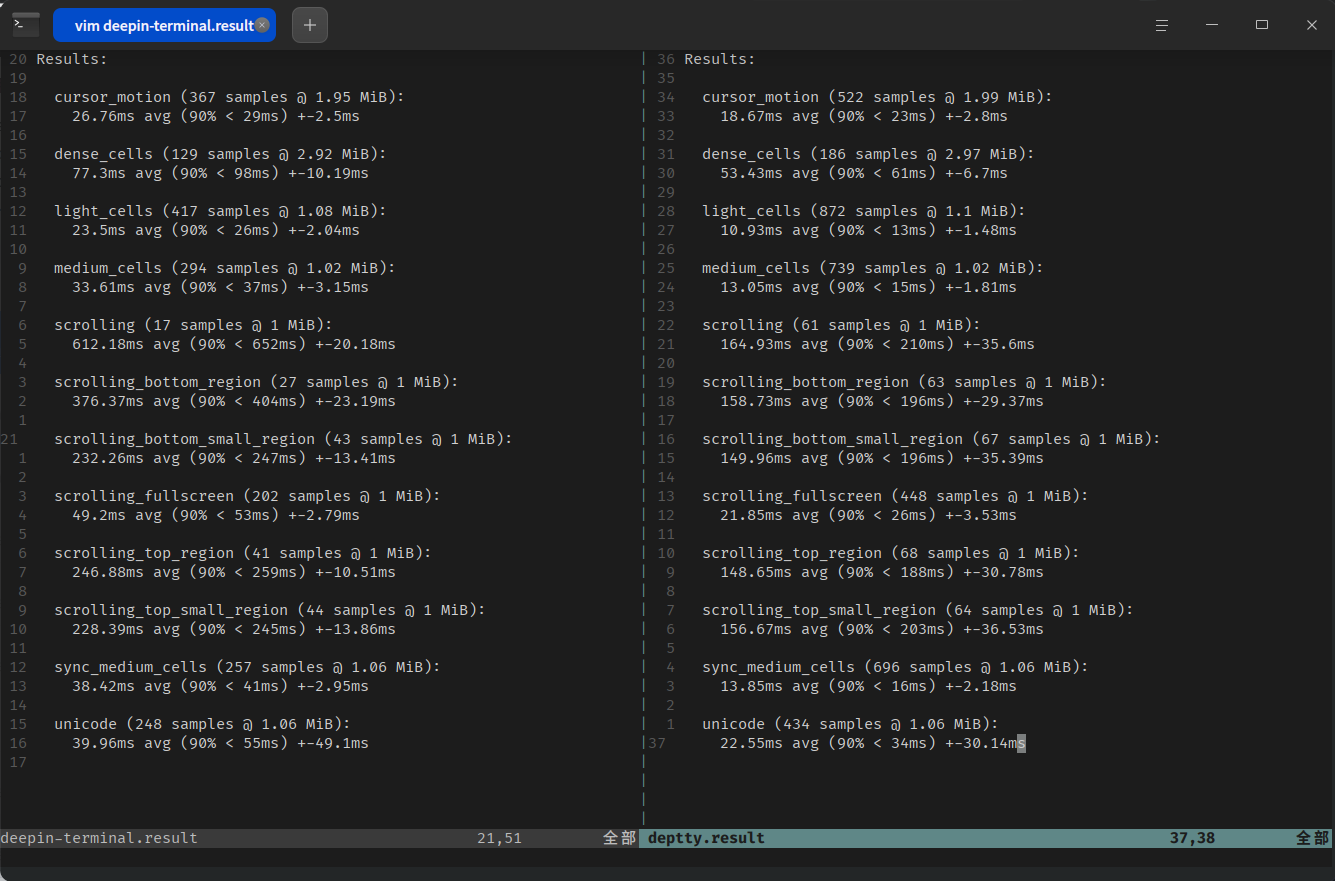This screenshot has width=1335, height=881.
Task: Click light_cells (417 samples) line
Action: coord(220,211)
